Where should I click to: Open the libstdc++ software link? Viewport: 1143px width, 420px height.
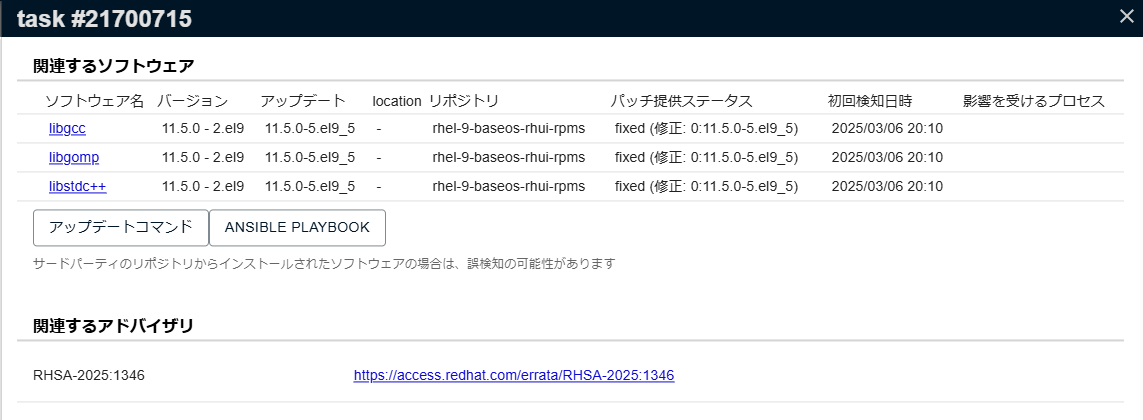point(78,187)
